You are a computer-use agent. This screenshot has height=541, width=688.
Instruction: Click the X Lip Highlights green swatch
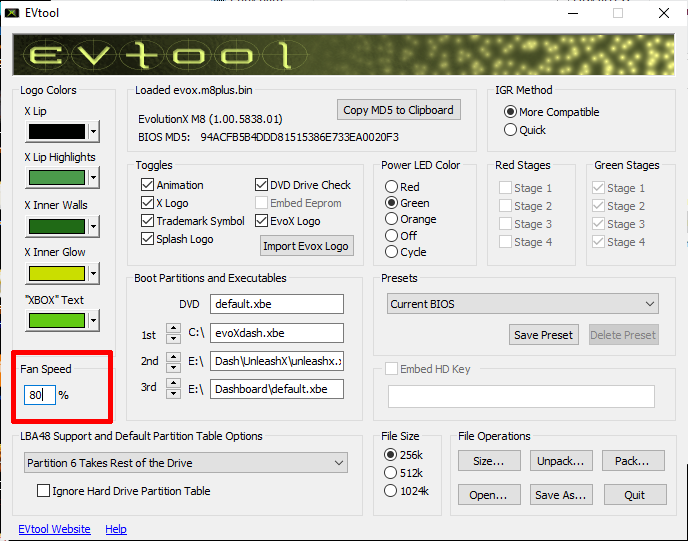tap(57, 178)
